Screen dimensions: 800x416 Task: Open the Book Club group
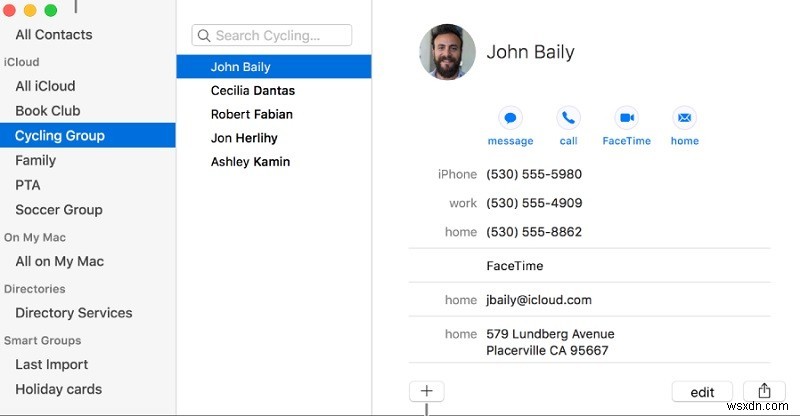coord(48,111)
